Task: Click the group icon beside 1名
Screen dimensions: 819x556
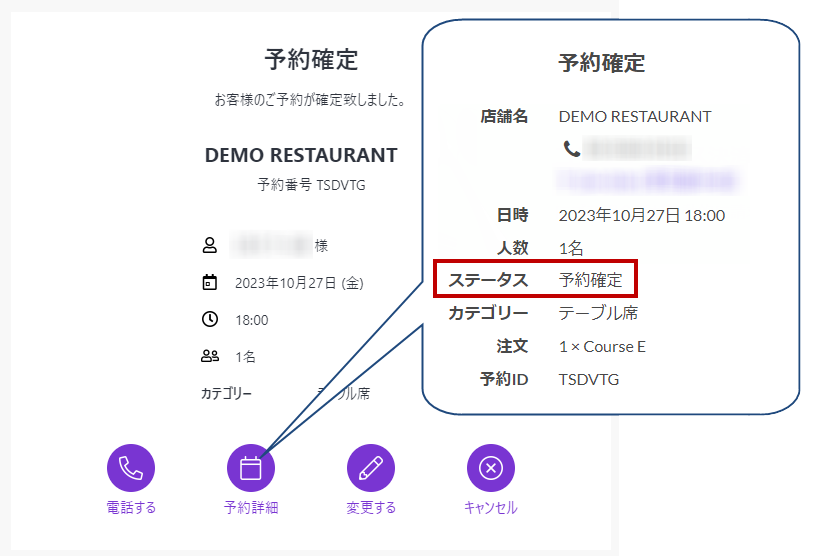Action: pyautogui.click(x=210, y=356)
